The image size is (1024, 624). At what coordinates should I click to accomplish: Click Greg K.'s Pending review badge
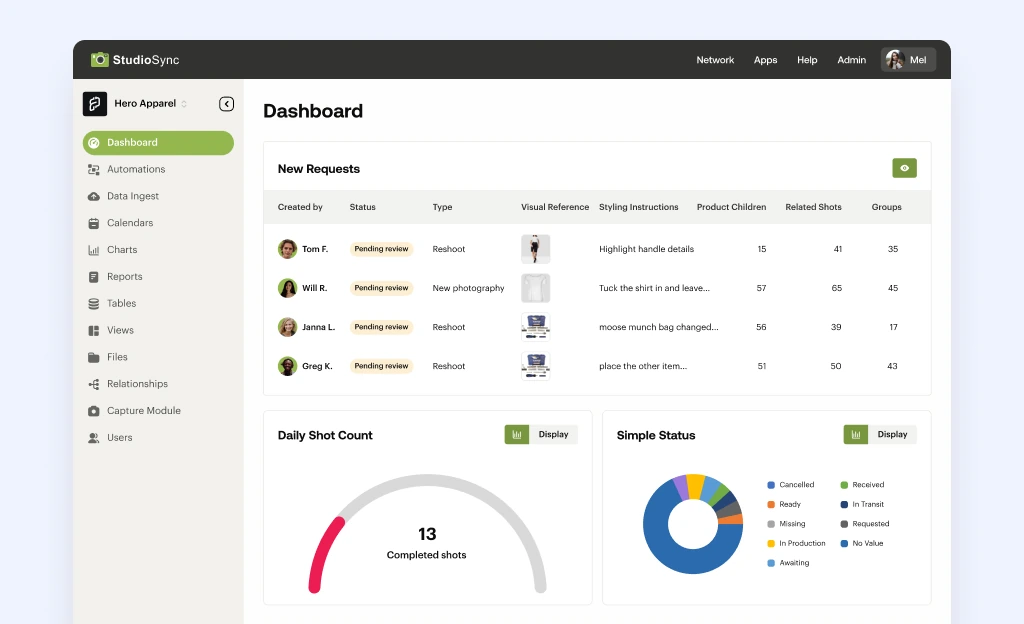pos(381,366)
